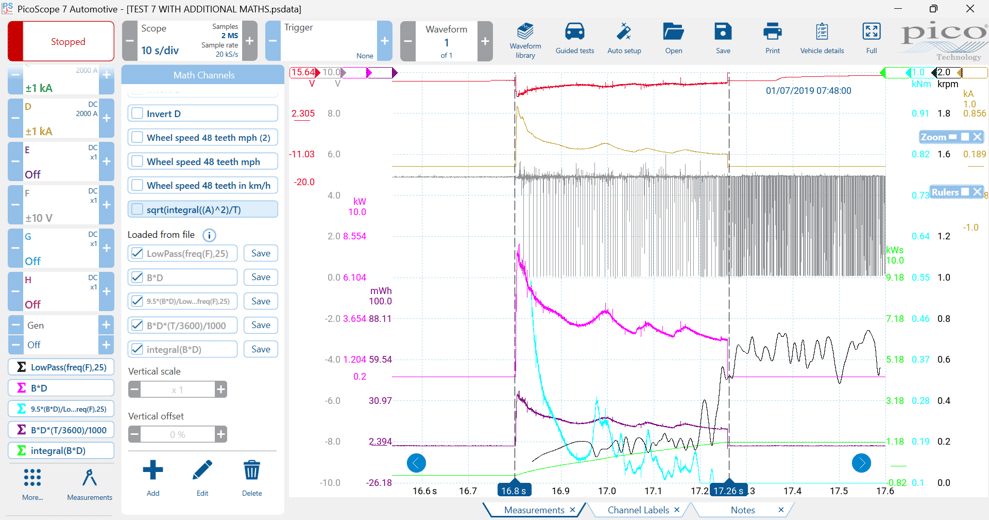
Task: Open channel F options
Action: click(x=61, y=205)
